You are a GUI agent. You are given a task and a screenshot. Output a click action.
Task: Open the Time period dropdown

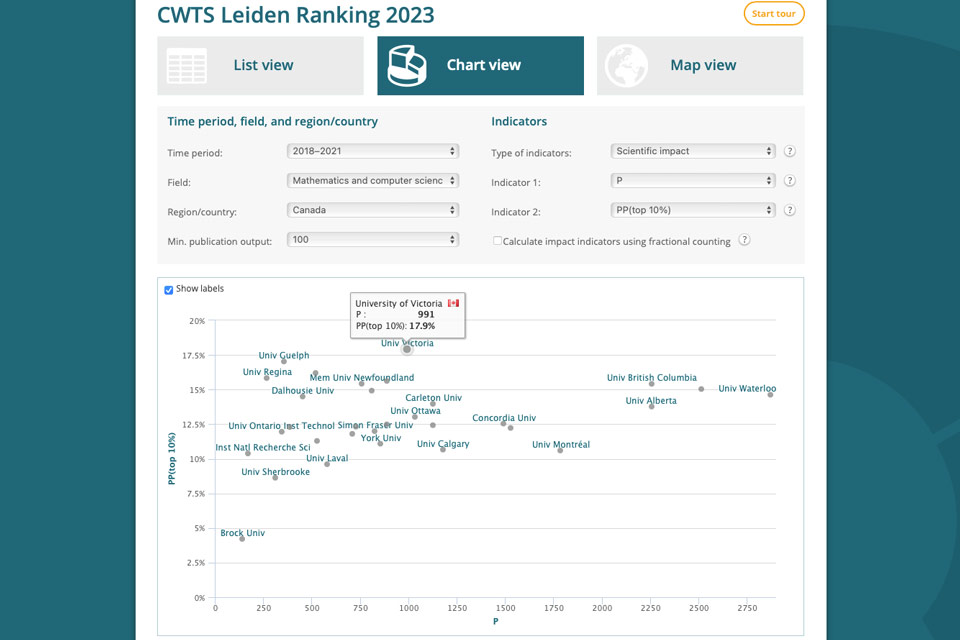coord(373,151)
